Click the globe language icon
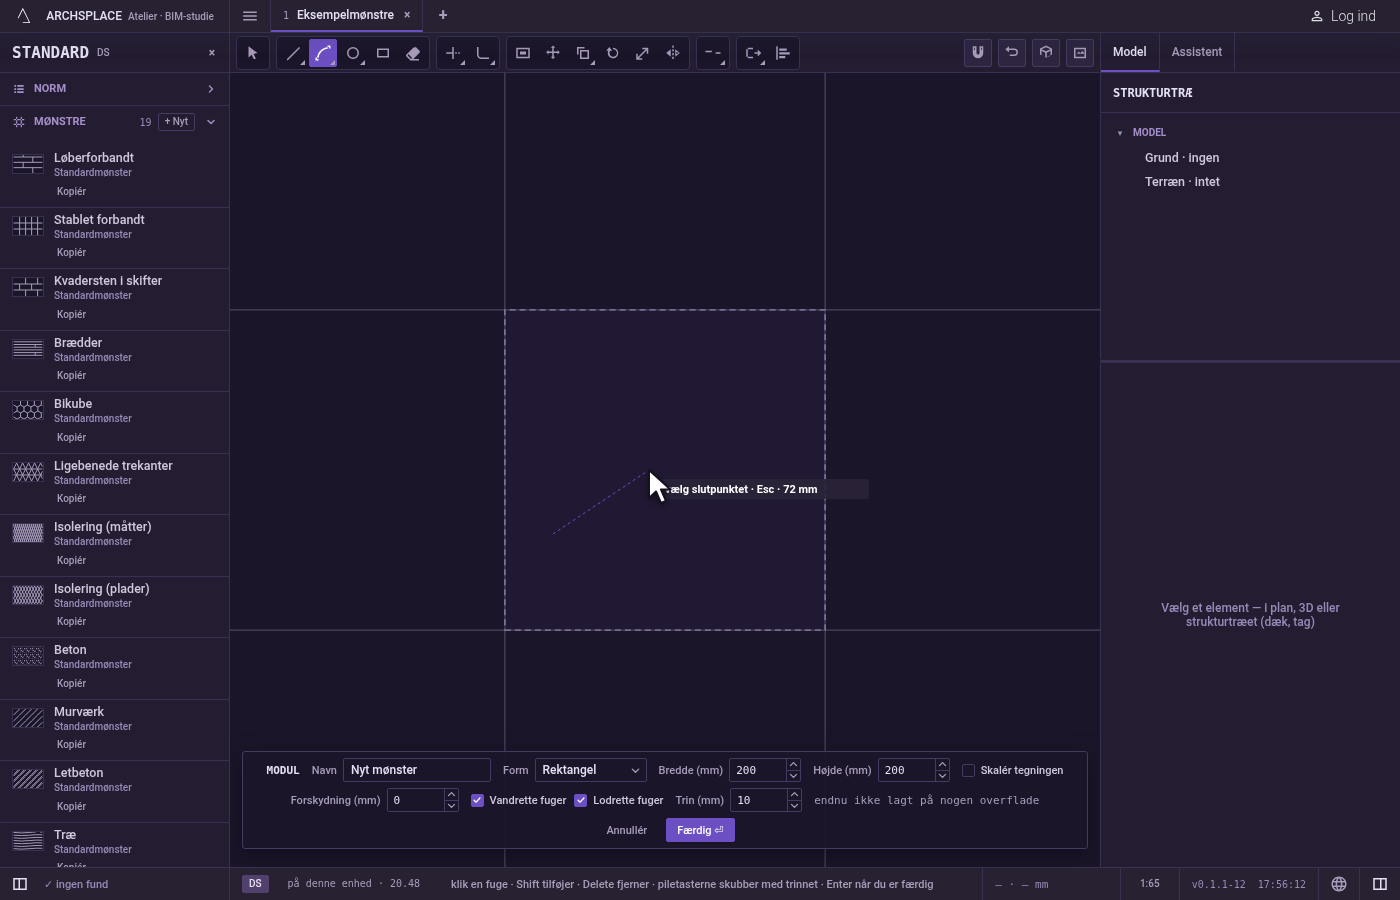This screenshot has width=1400, height=900. (x=1339, y=884)
